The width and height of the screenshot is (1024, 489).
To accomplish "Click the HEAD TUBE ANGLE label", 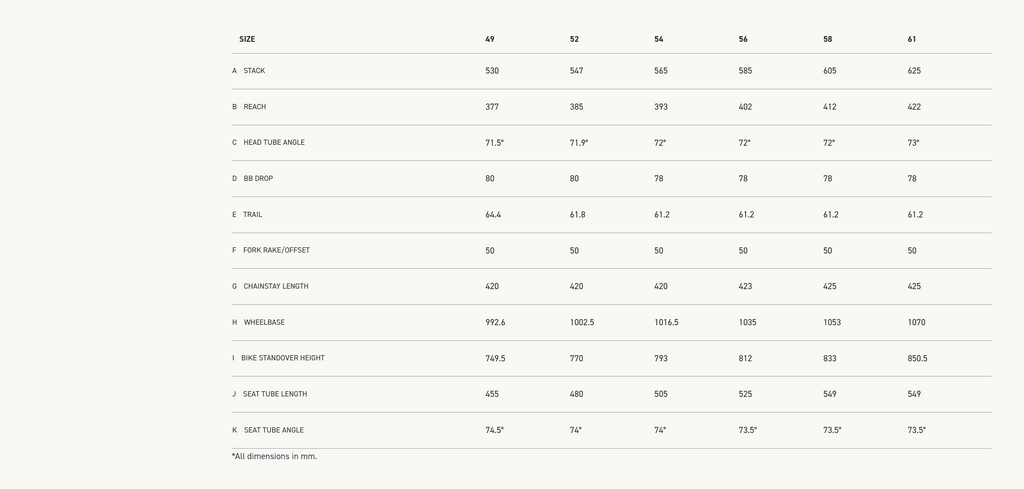I will click(274, 142).
